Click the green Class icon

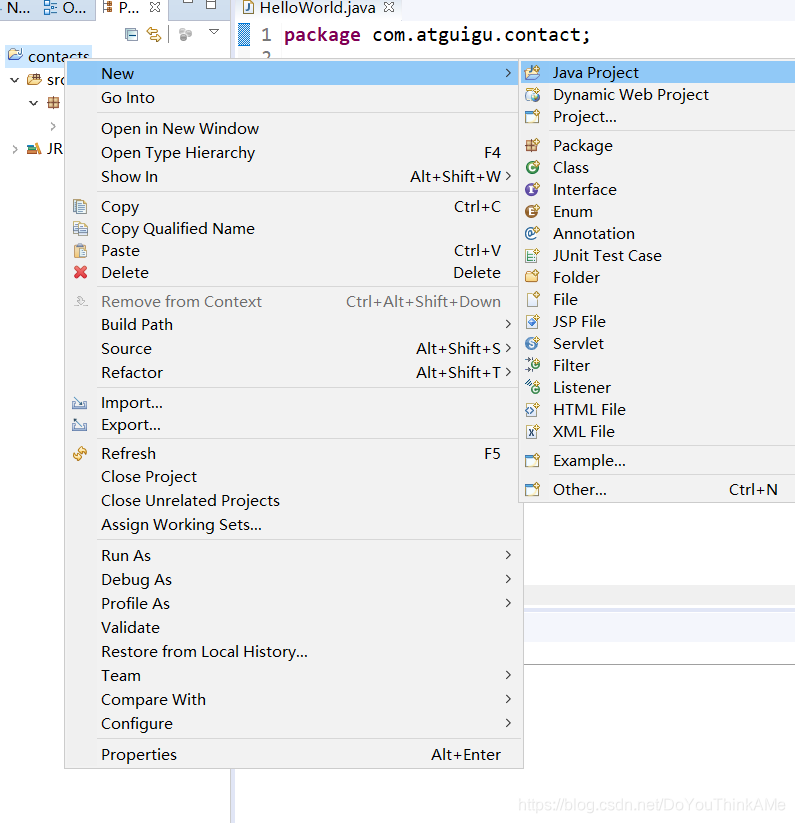532,167
